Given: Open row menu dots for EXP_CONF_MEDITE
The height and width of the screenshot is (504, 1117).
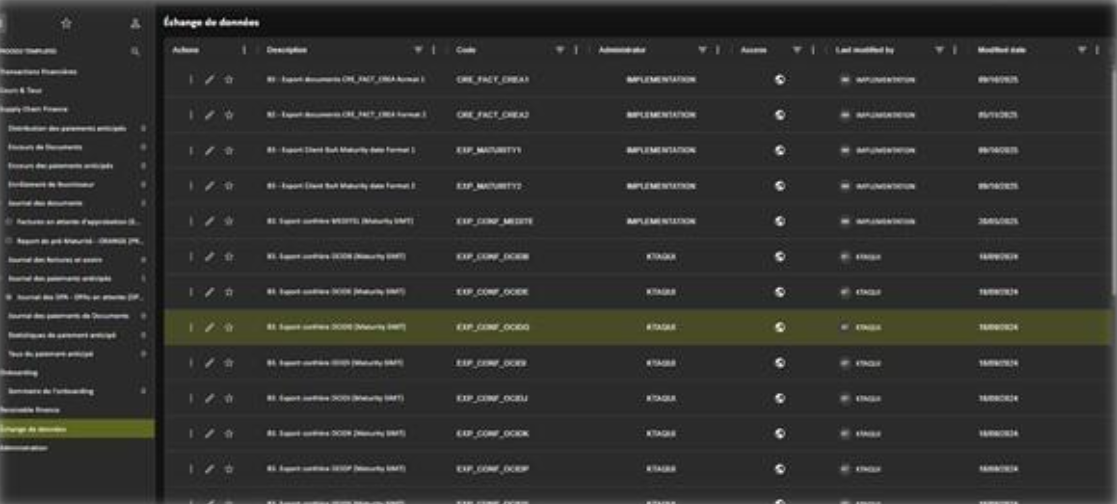Looking at the screenshot, I should pyautogui.click(x=191, y=221).
